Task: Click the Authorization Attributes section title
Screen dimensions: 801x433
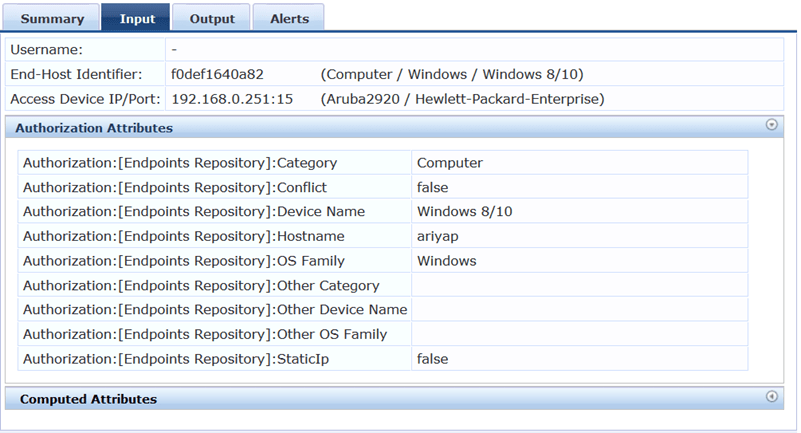Action: pyautogui.click(x=94, y=128)
